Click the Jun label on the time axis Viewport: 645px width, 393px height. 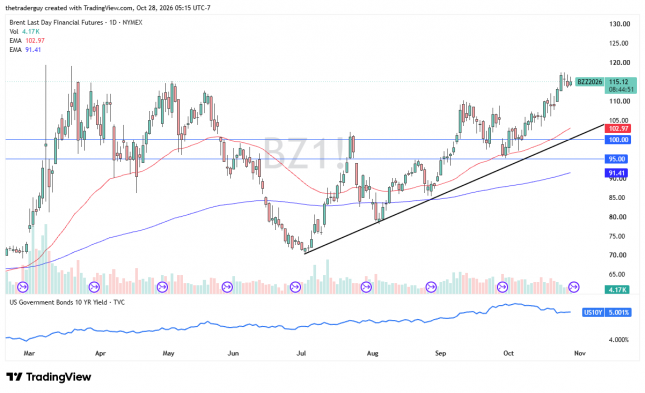pyautogui.click(x=233, y=353)
